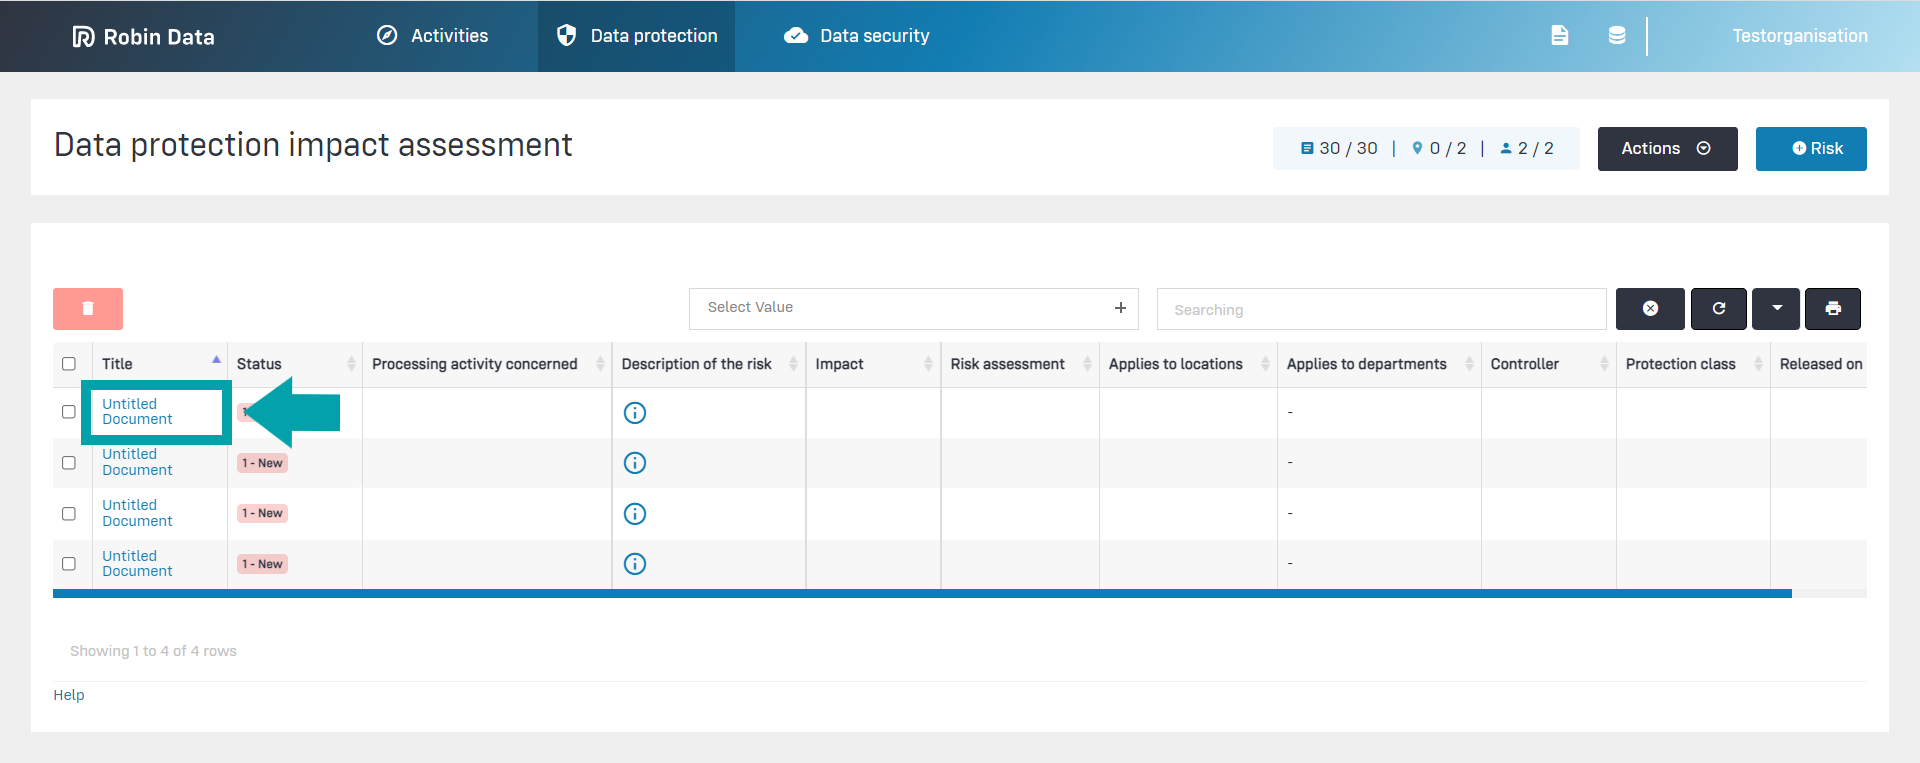Image resolution: width=1920 pixels, height=763 pixels.
Task: Click the red trash delete button
Action: tap(88, 309)
